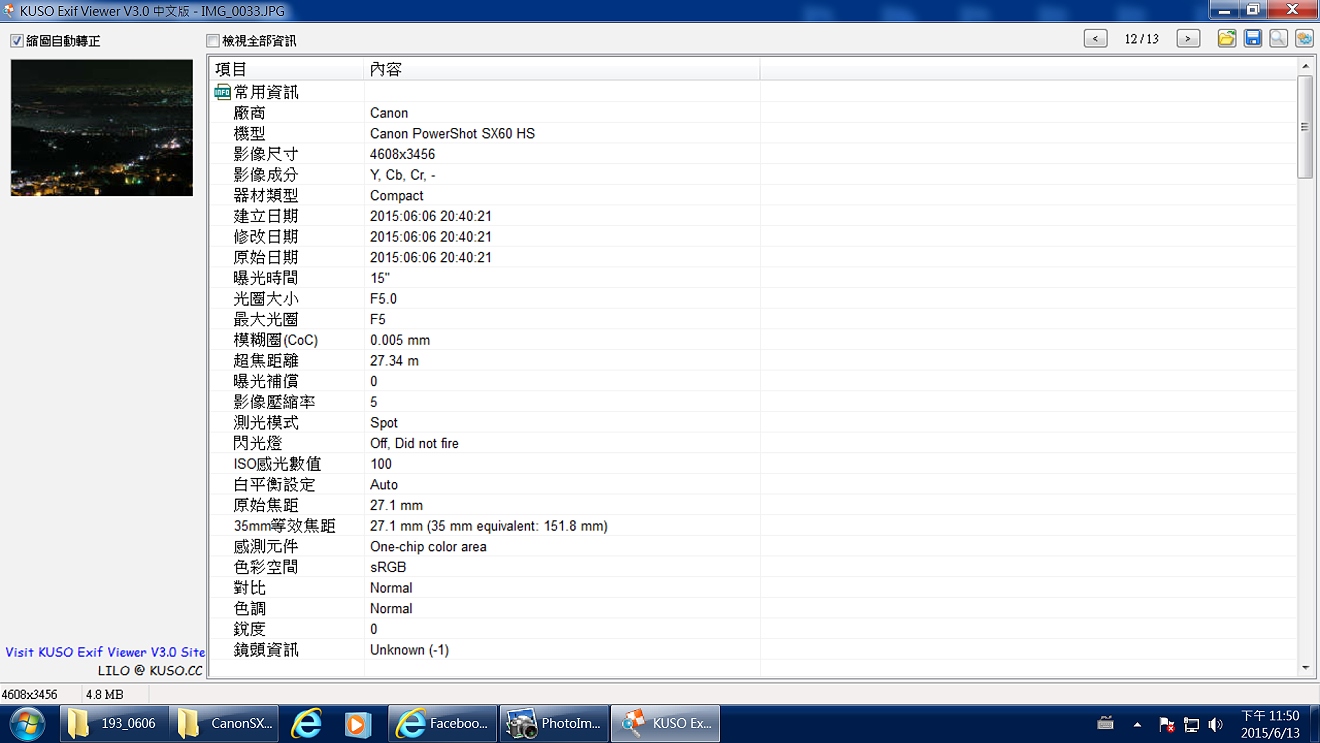This screenshot has width=1320, height=743.
Task: Select Canon PowerShot SX60 HS model value
Action: (452, 134)
